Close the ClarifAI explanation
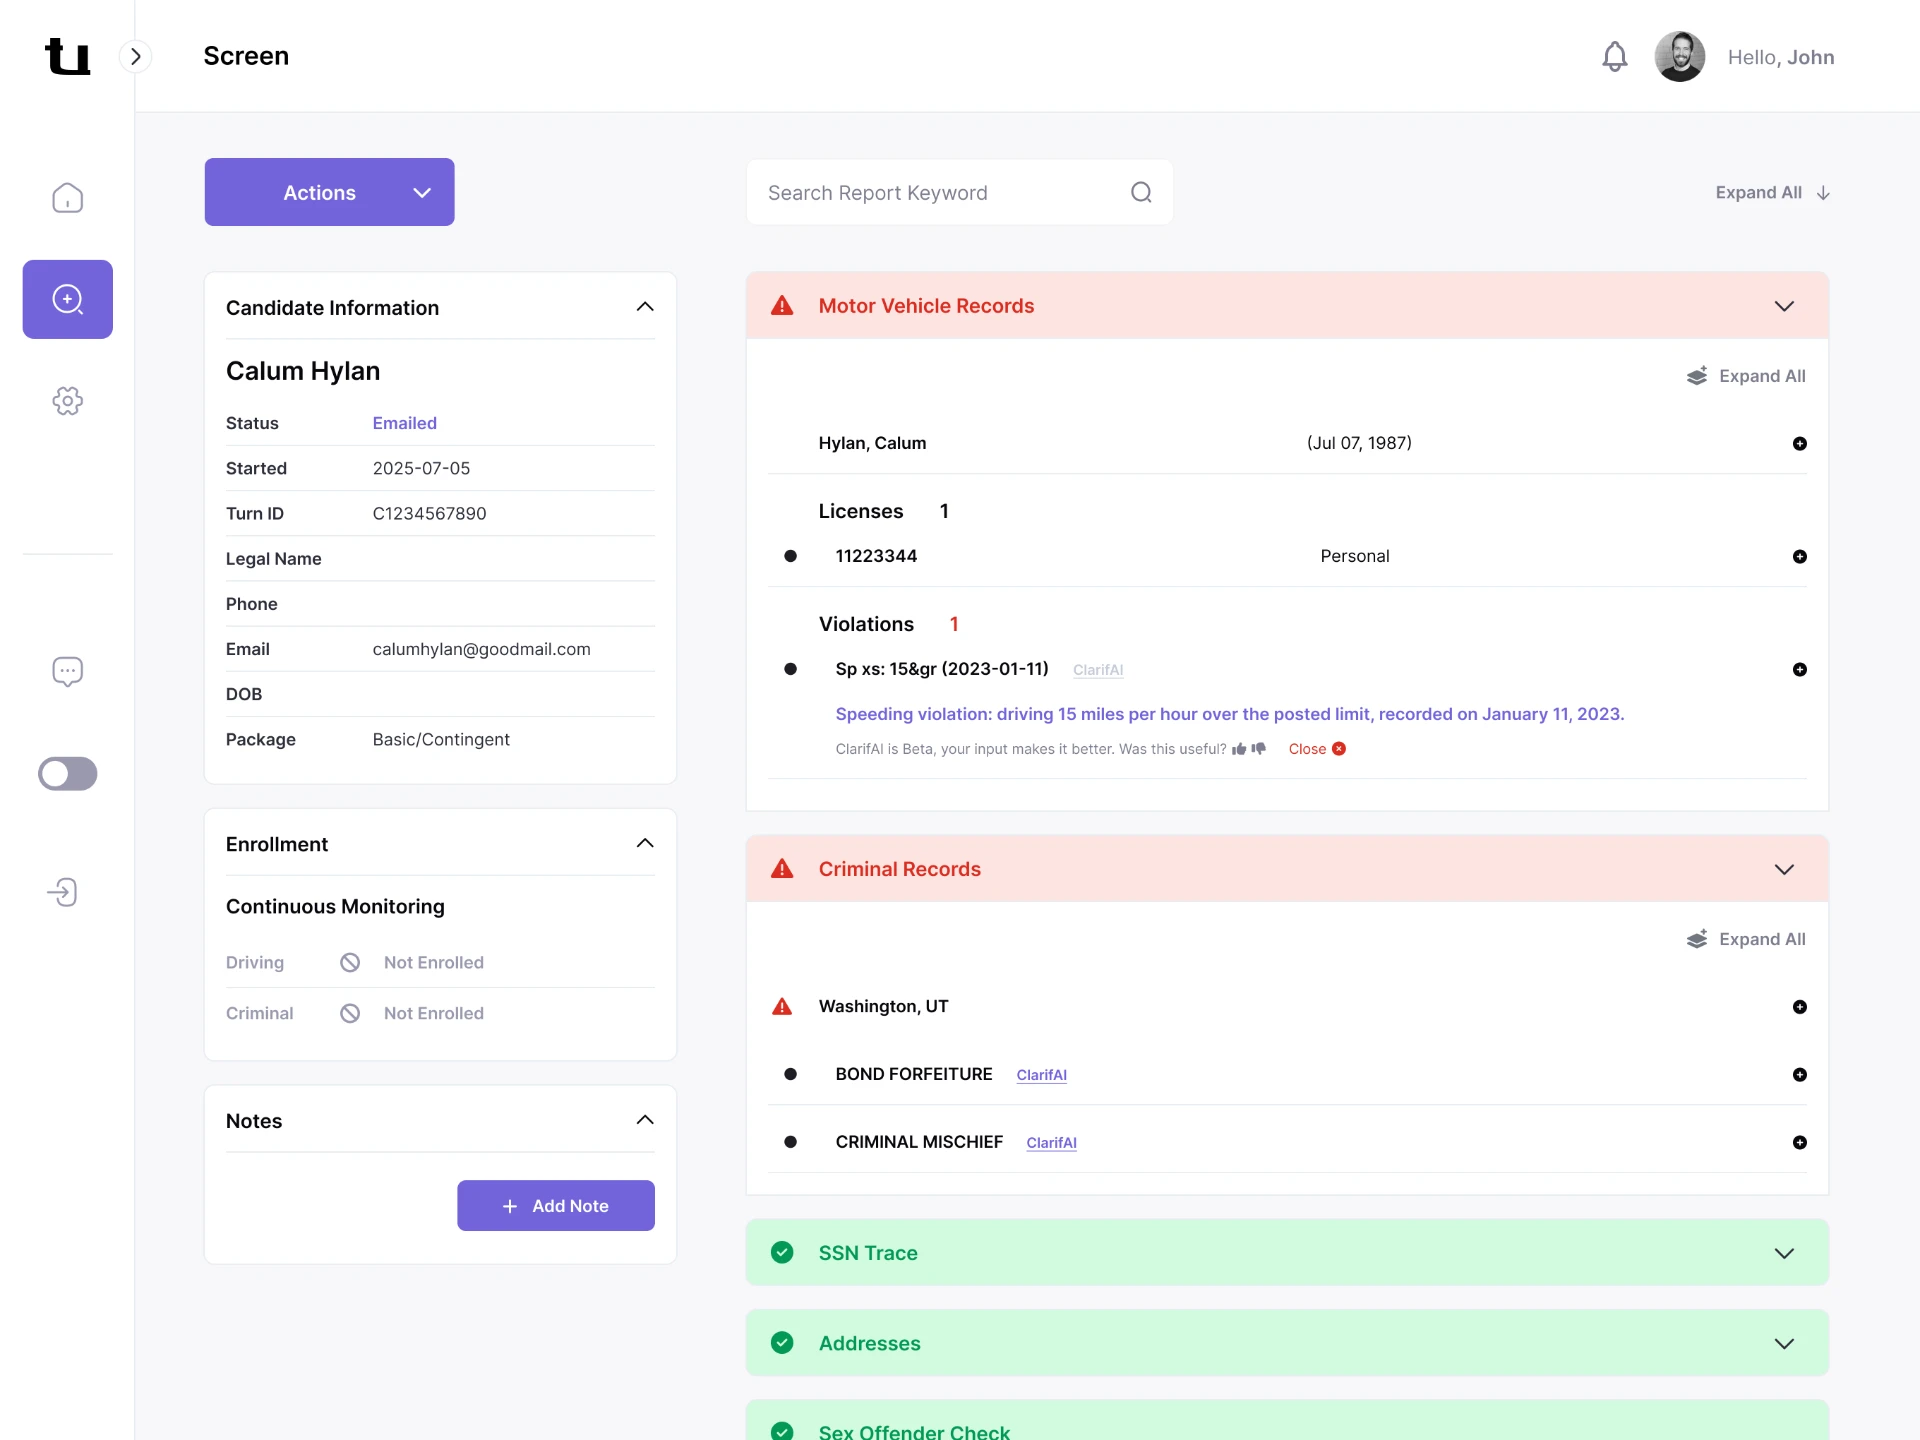 (1317, 749)
